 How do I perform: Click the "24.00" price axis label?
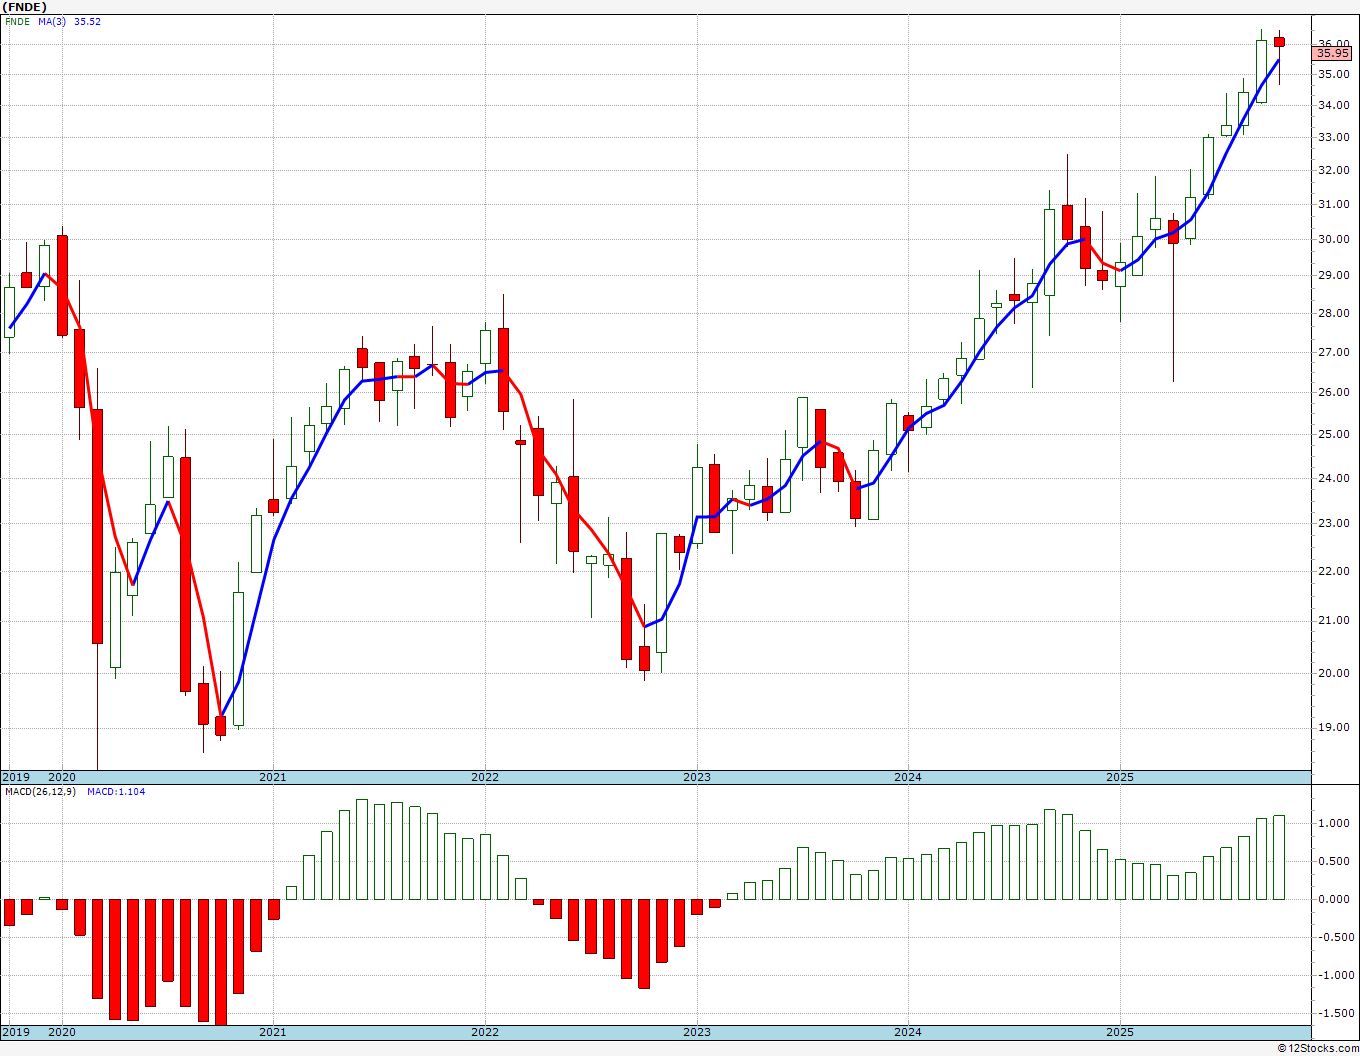click(x=1333, y=478)
